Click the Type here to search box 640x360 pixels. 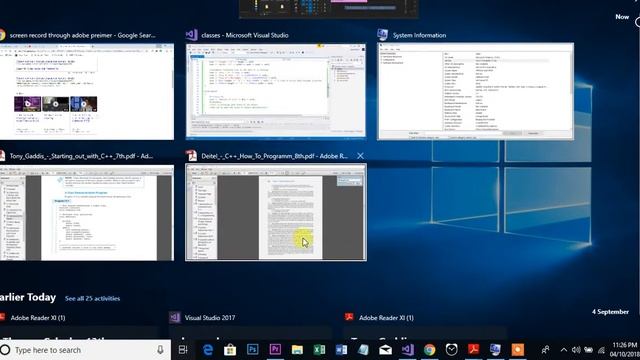coord(86,350)
